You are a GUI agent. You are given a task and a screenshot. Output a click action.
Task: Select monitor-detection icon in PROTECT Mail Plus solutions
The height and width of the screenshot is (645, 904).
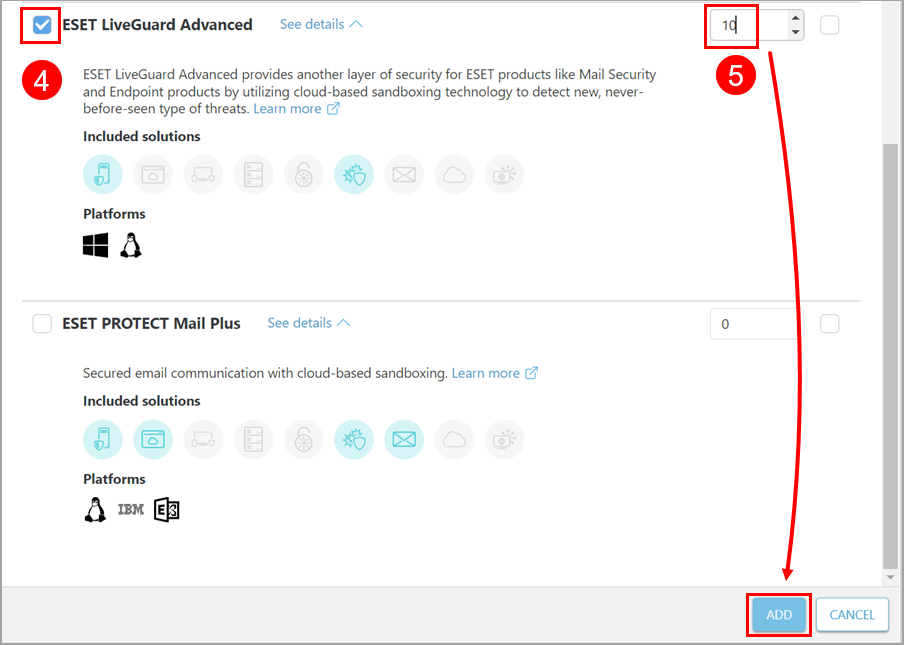click(504, 439)
